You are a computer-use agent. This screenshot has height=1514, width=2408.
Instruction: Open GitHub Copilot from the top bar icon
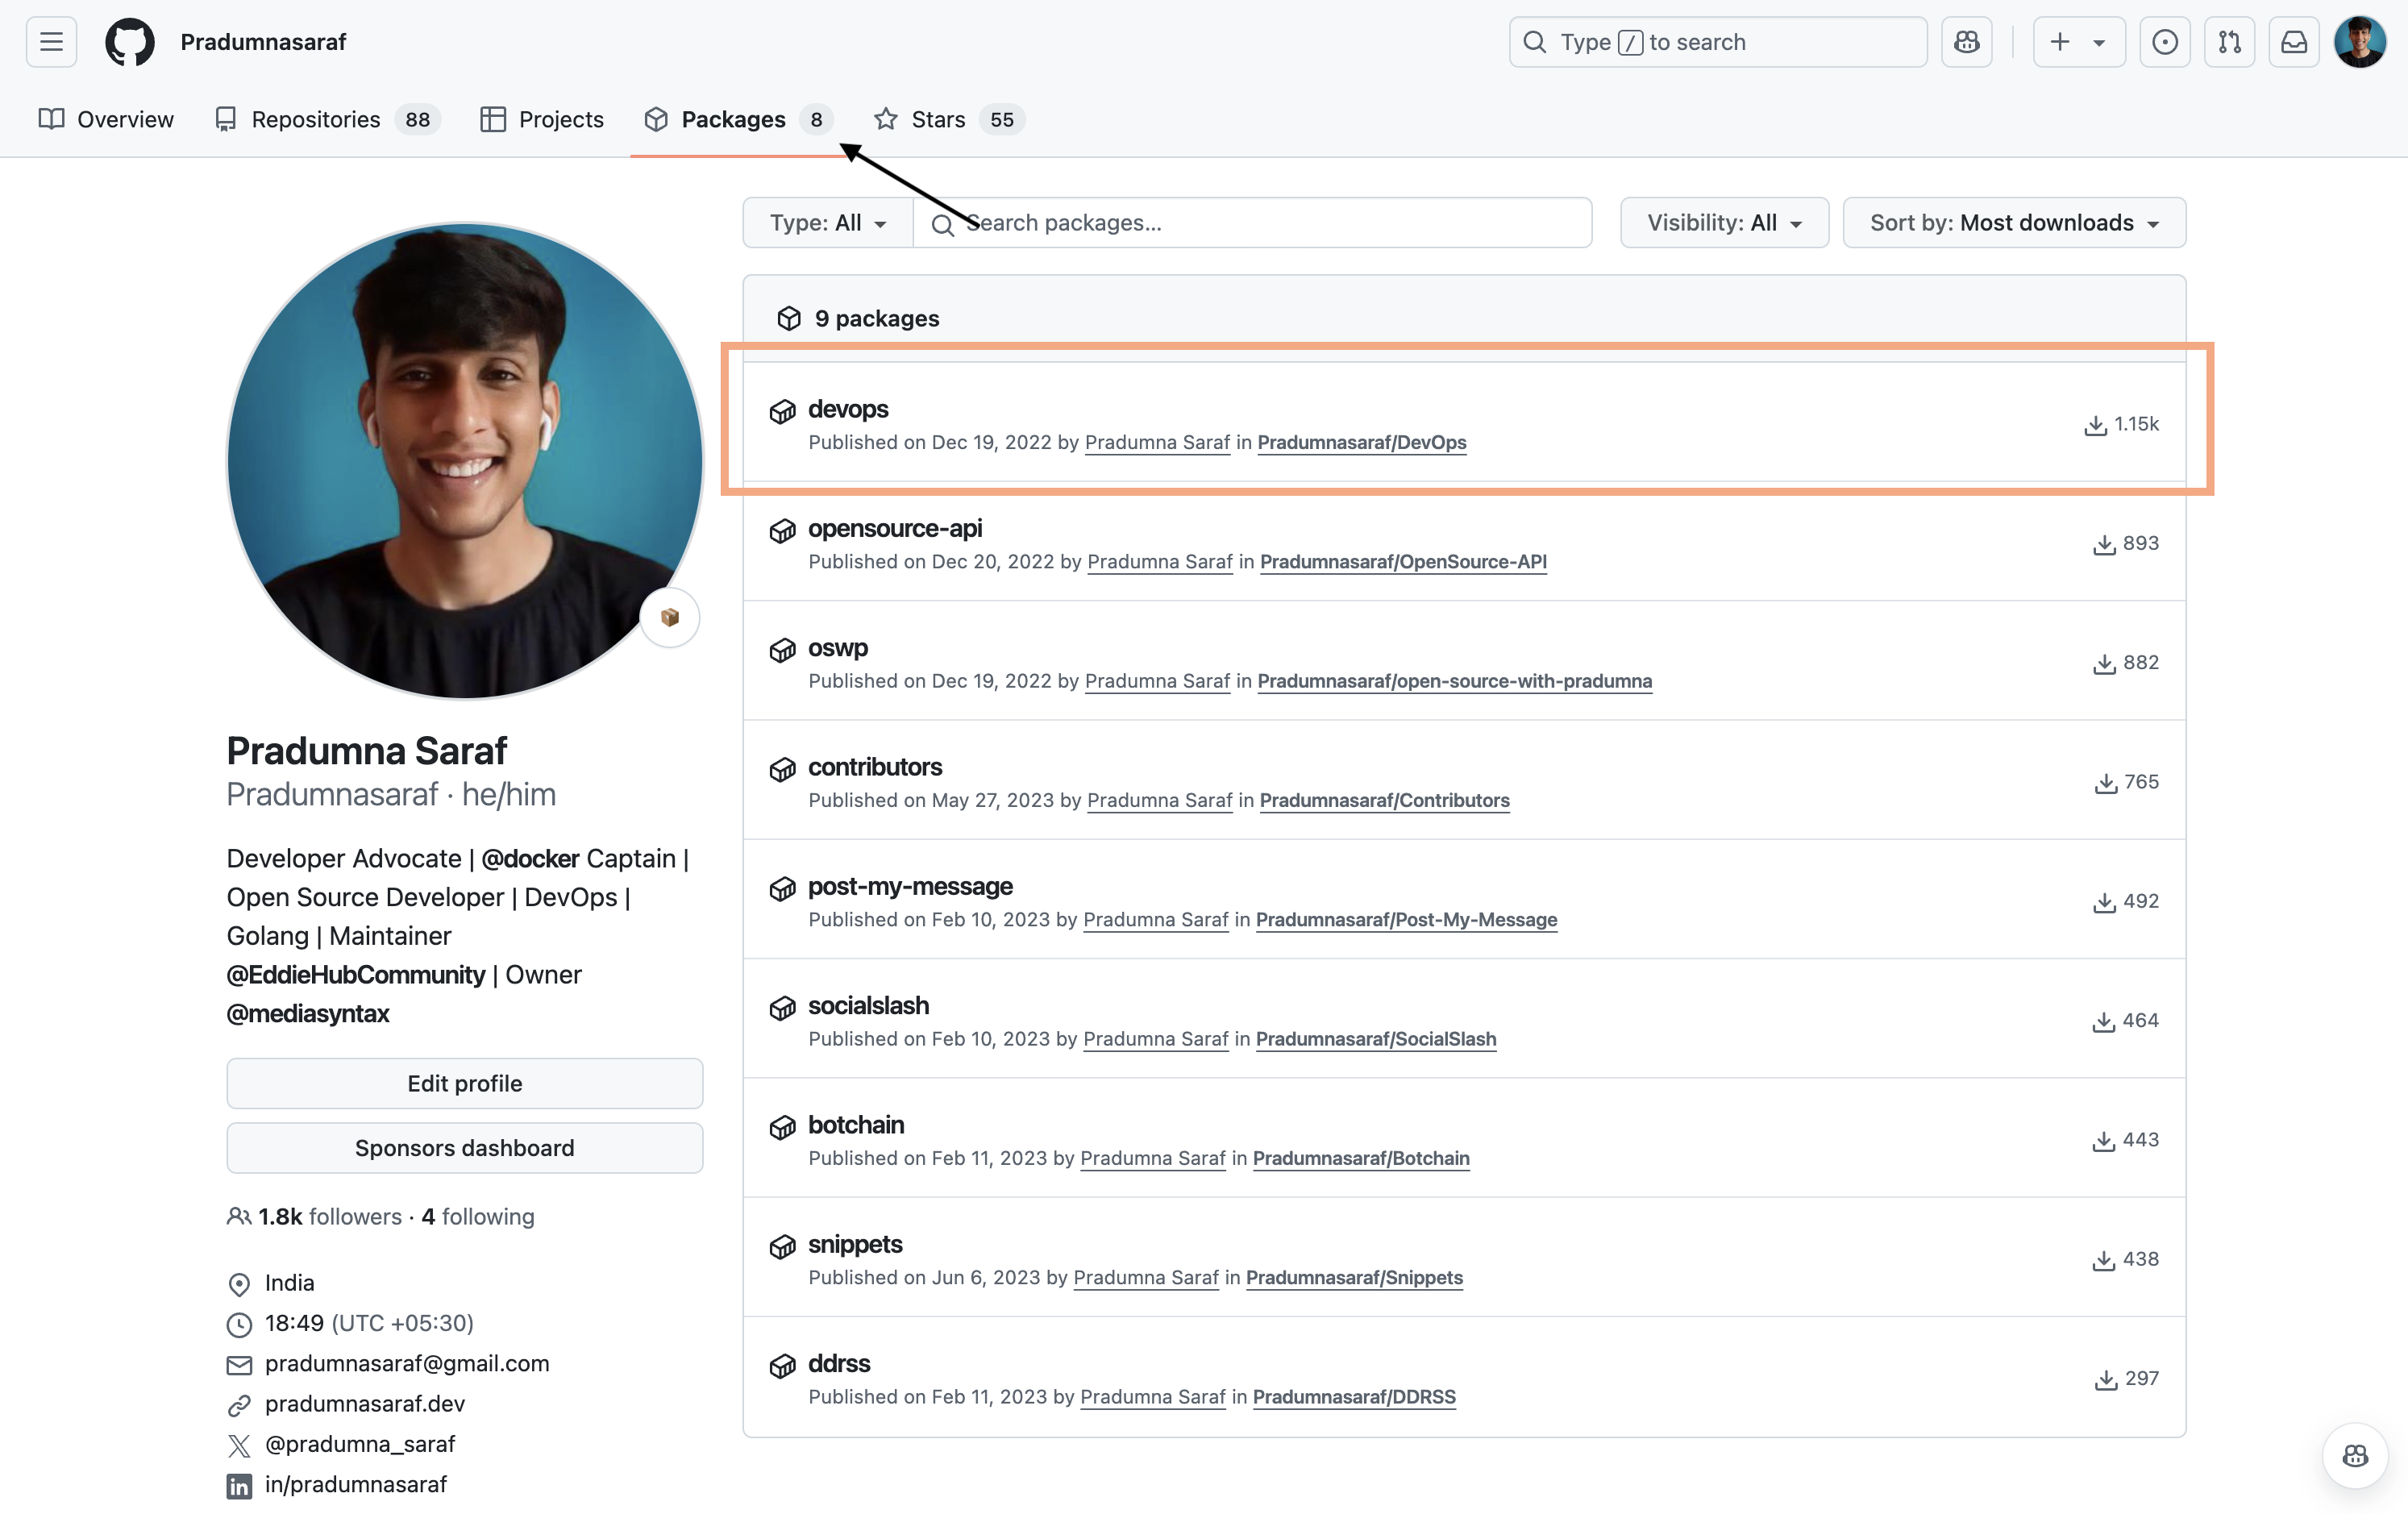(1966, 41)
